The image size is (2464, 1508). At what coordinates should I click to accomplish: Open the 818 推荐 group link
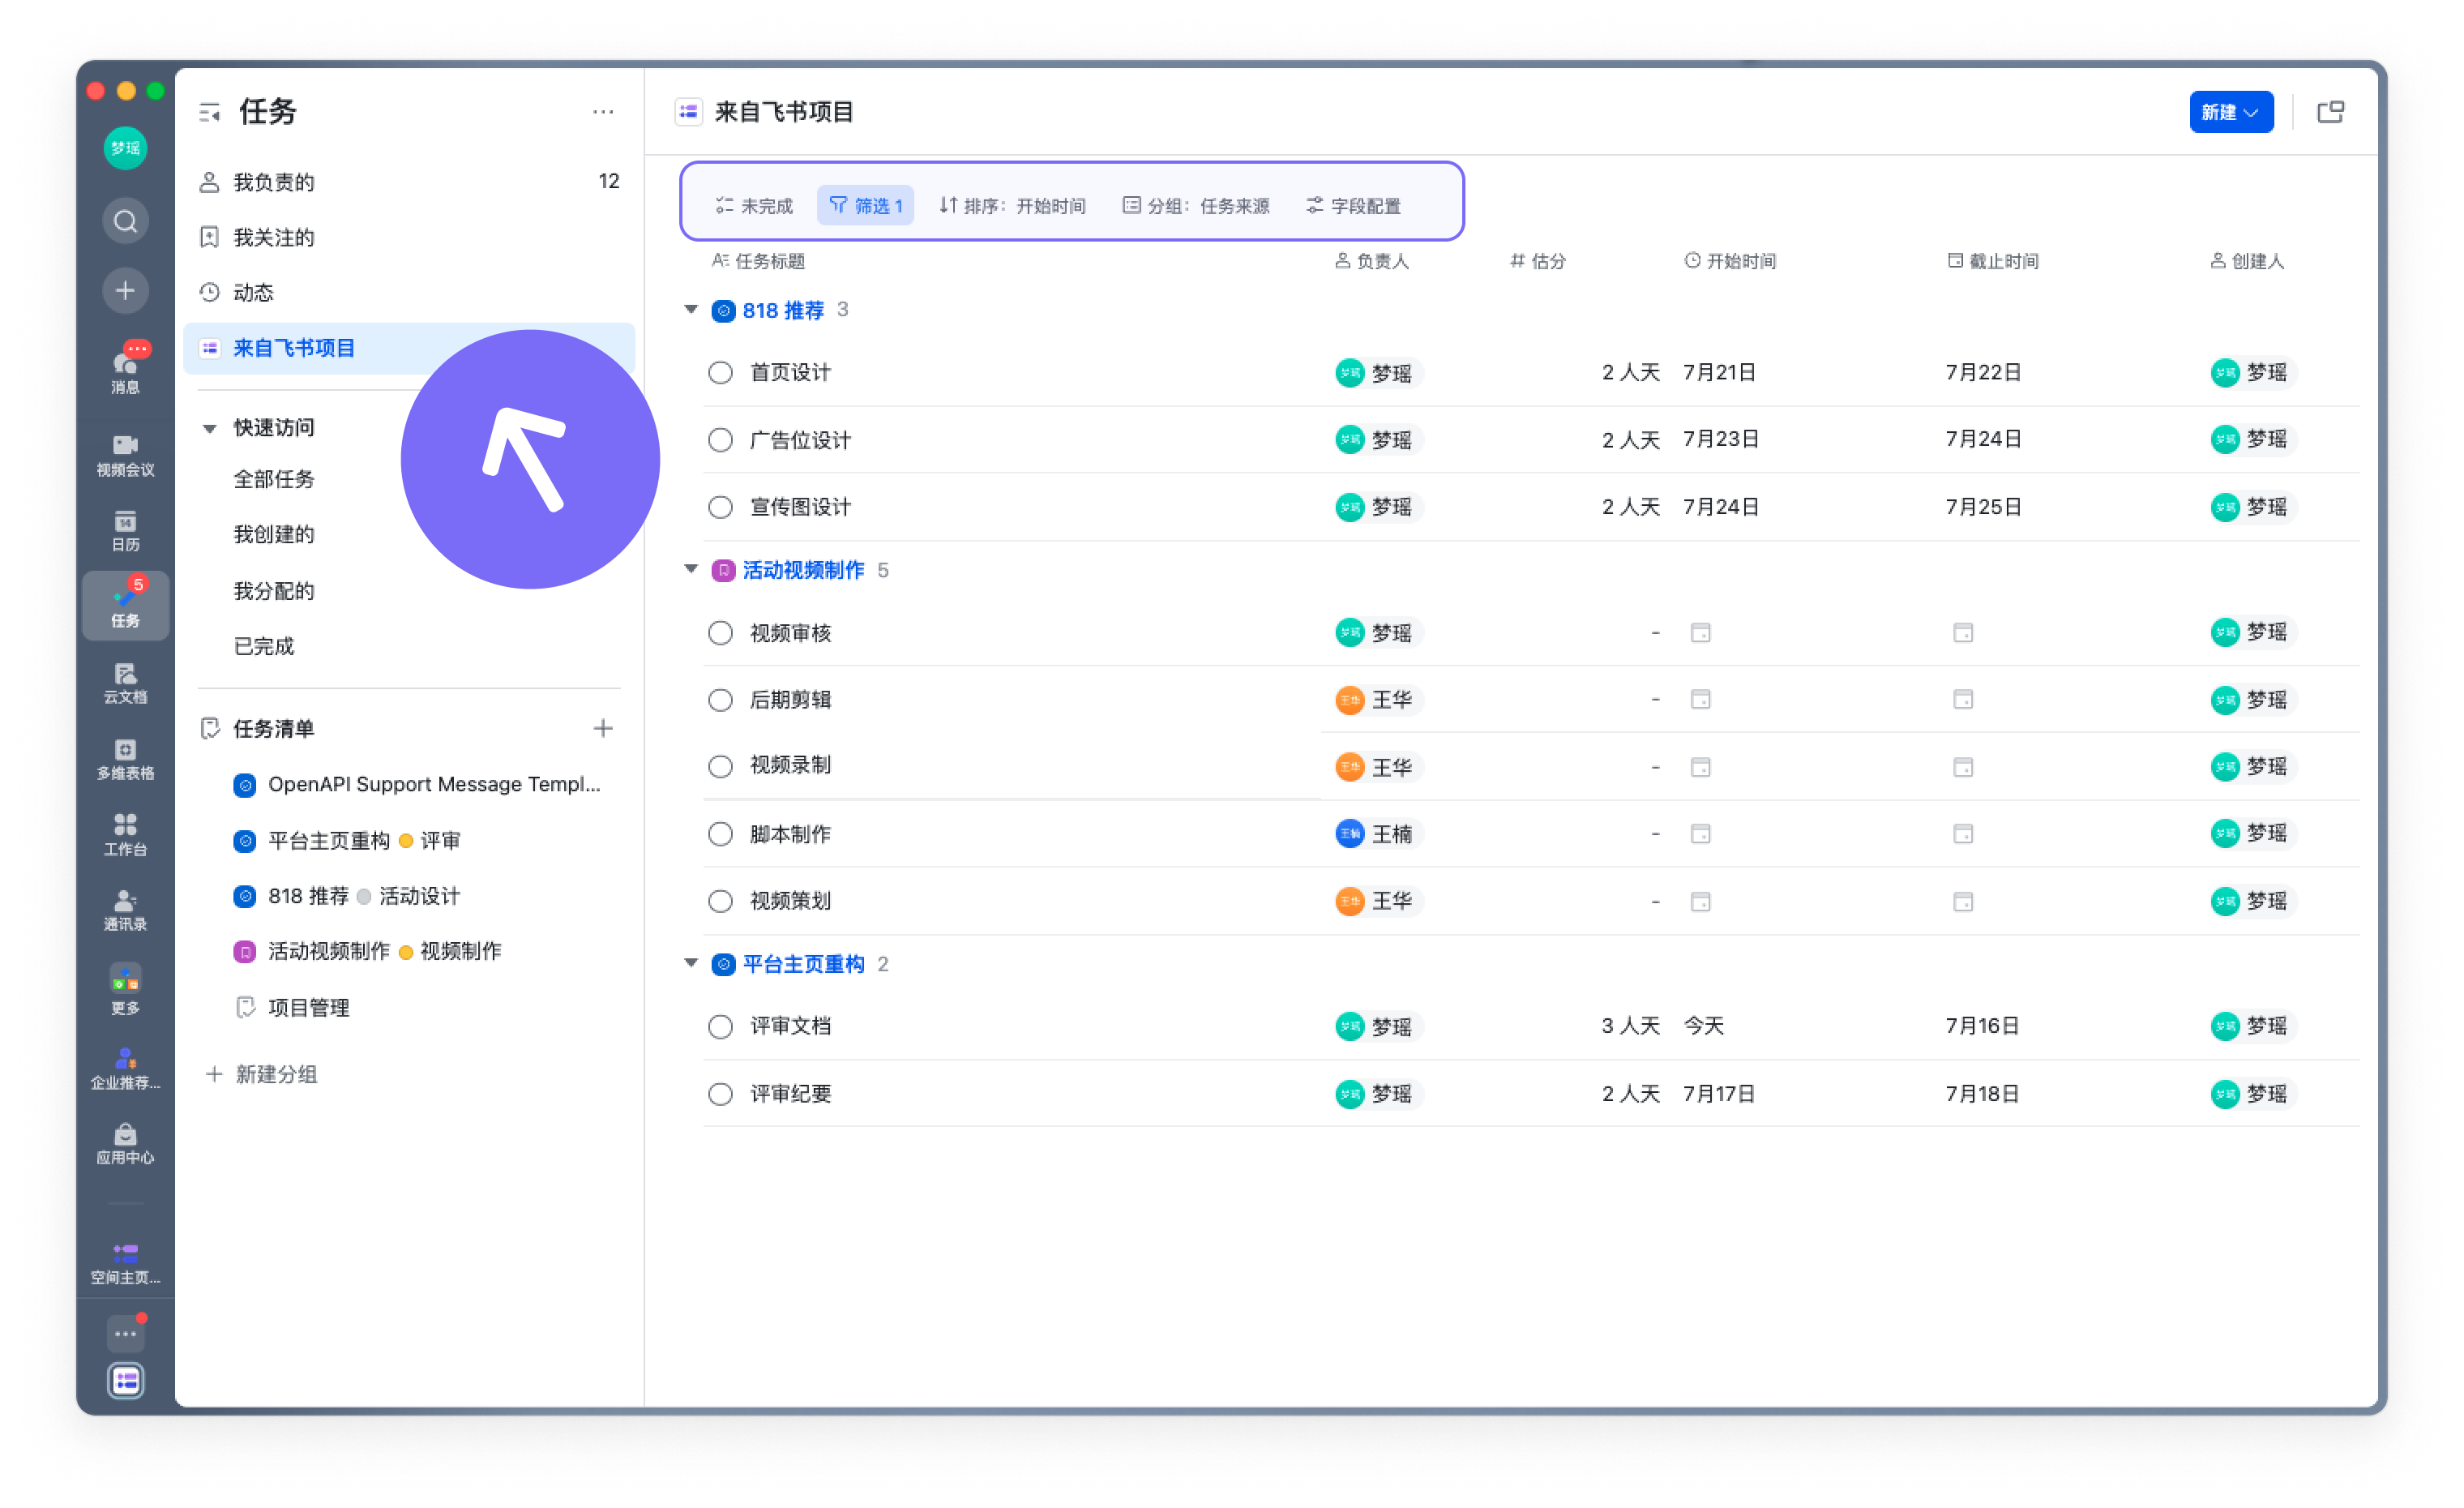pyautogui.click(x=783, y=310)
